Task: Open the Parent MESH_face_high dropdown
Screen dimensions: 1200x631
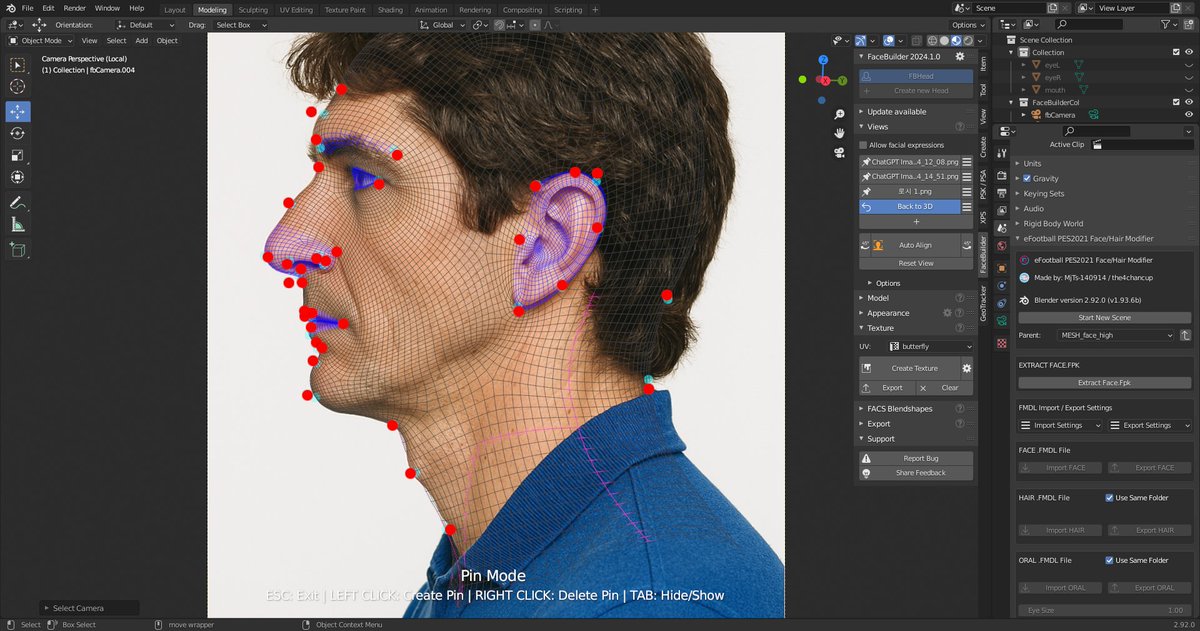Action: click(x=1116, y=336)
